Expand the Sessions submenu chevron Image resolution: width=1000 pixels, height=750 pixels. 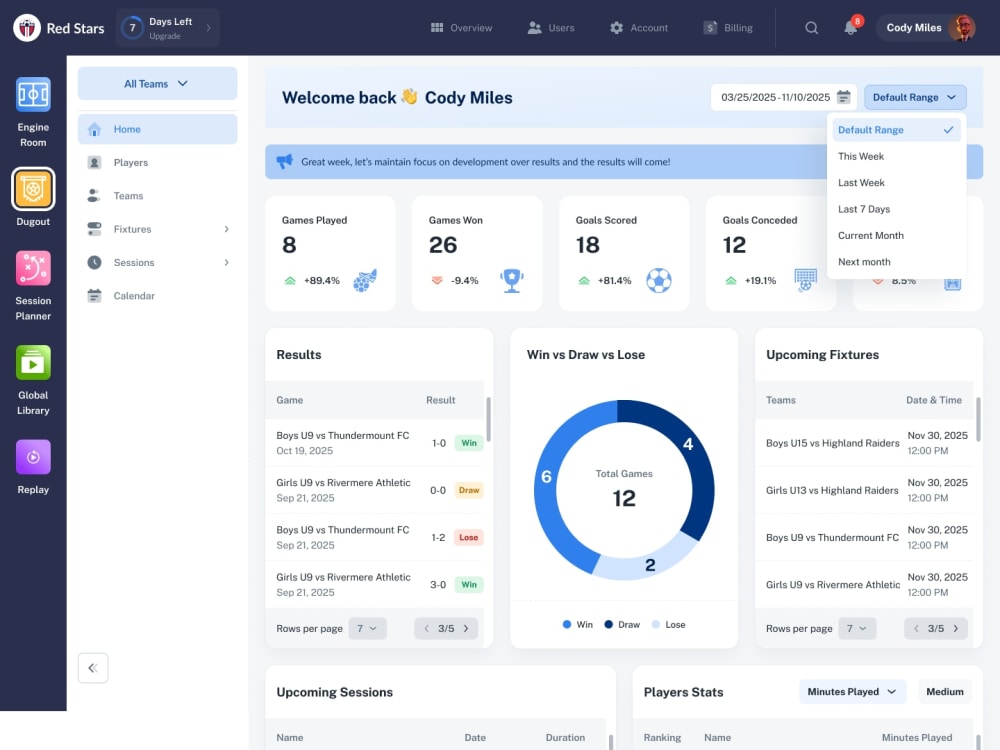tap(226, 262)
